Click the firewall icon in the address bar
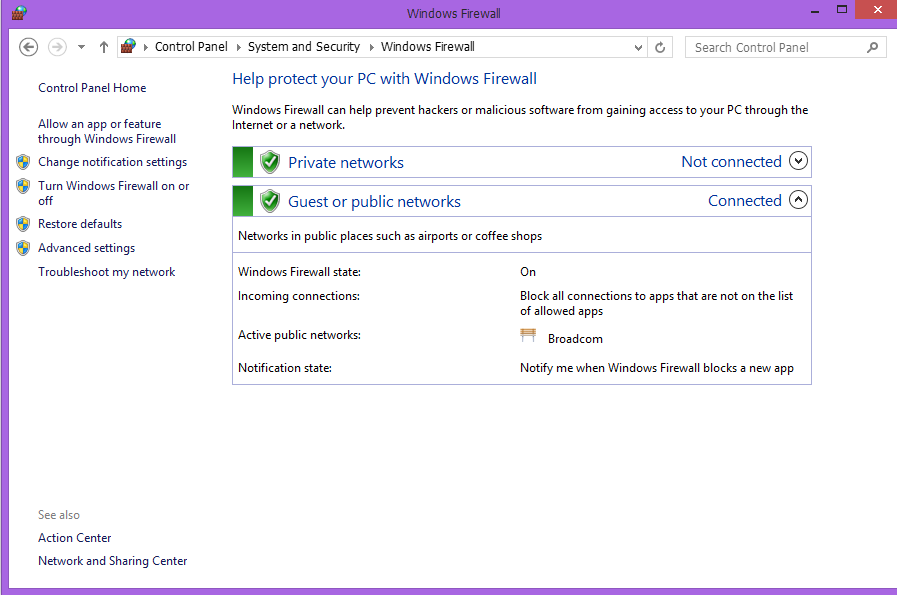The image size is (897, 595). [x=129, y=46]
